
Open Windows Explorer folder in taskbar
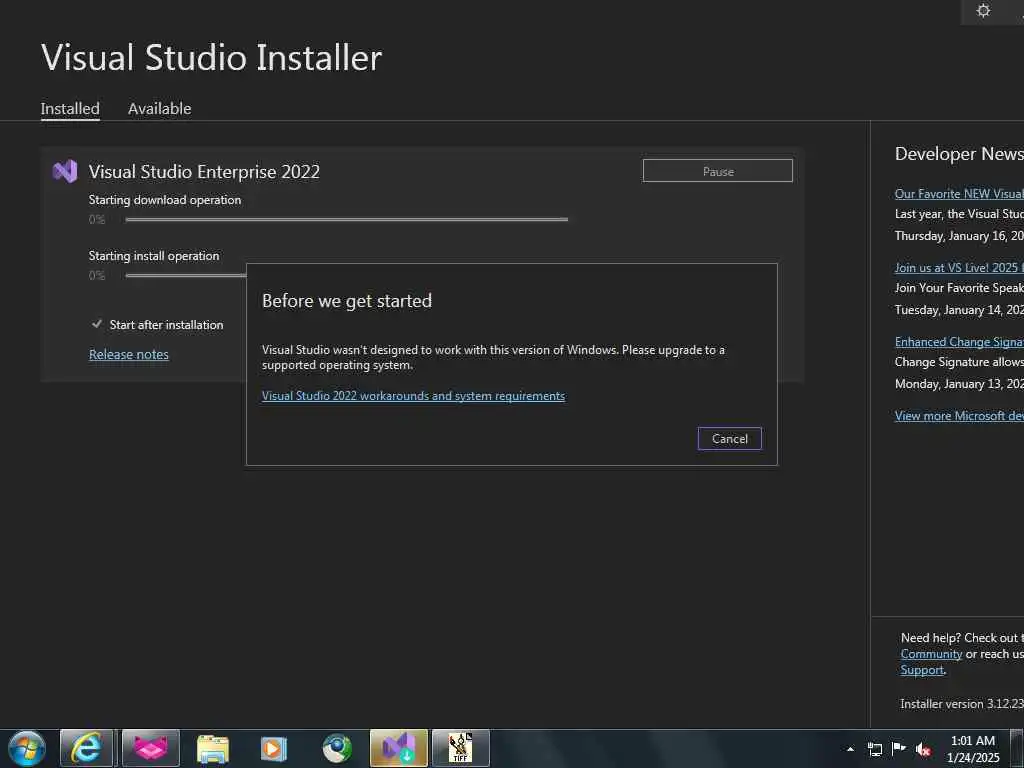212,748
